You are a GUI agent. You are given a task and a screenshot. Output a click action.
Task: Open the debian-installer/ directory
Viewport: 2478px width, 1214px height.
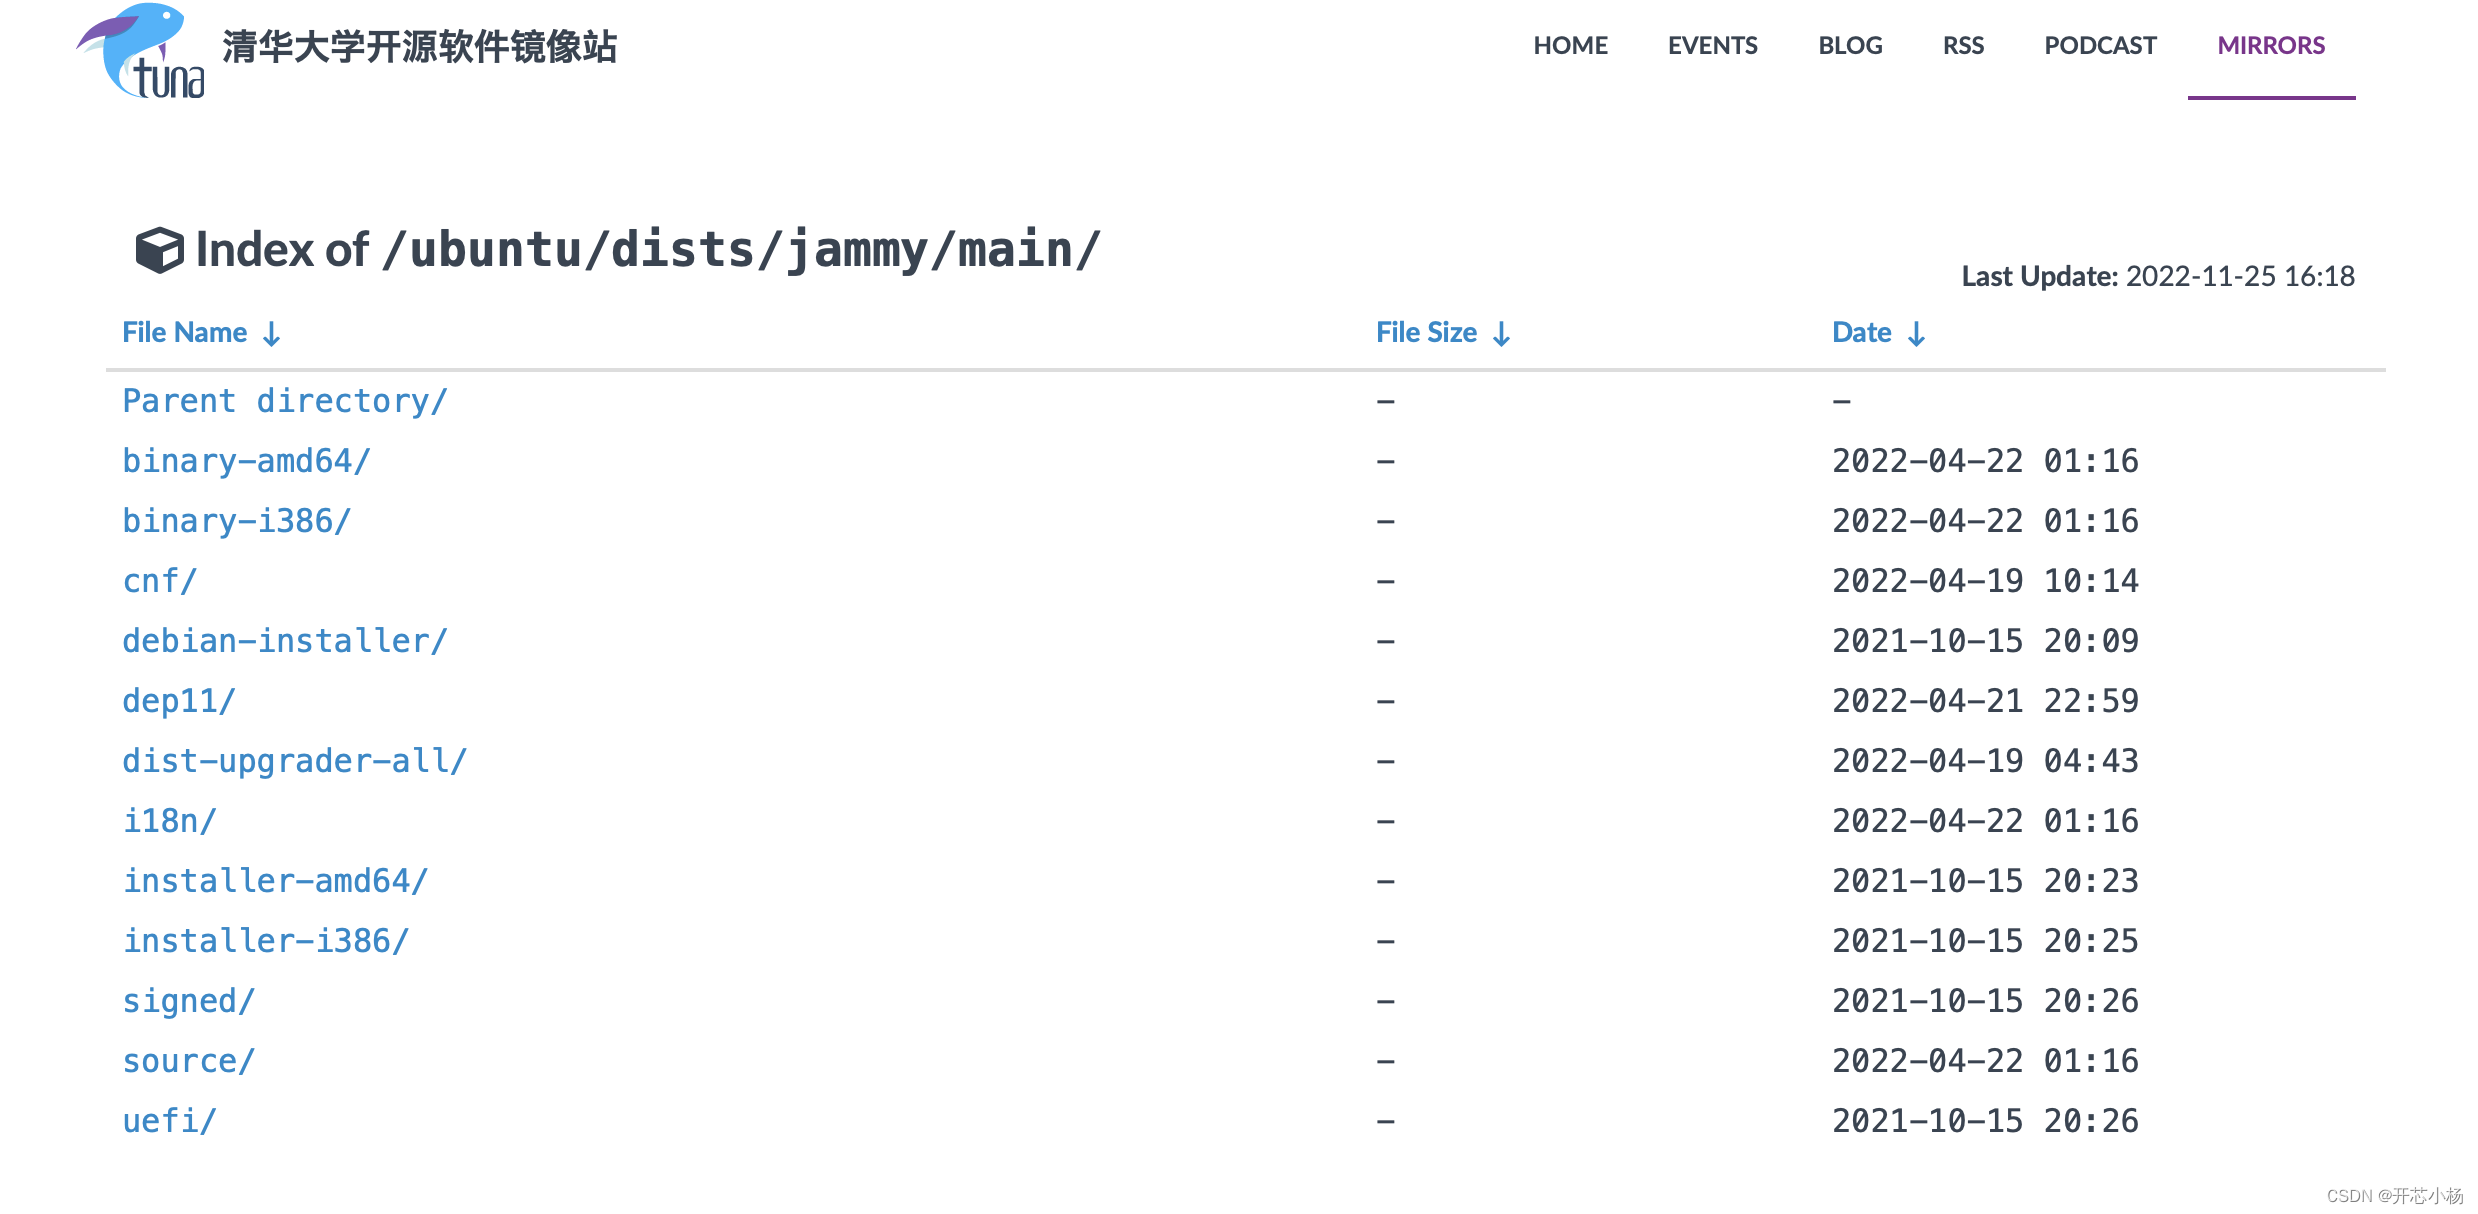point(285,641)
